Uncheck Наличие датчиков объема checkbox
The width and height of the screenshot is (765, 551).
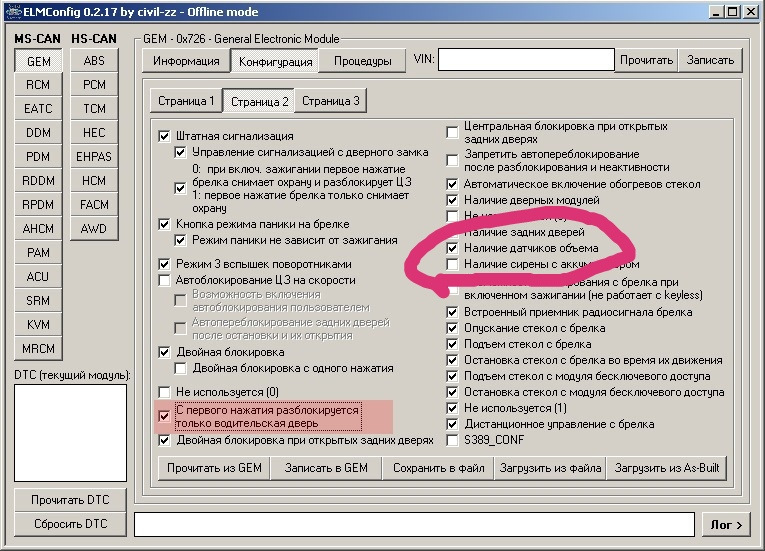pos(453,248)
